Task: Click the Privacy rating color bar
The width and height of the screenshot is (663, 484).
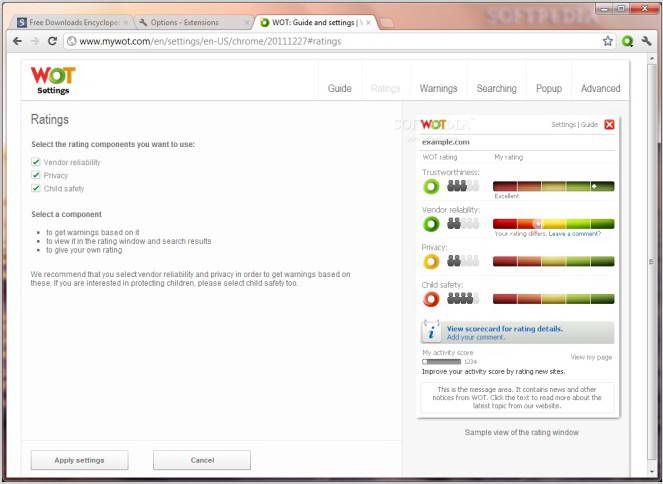Action: tap(553, 262)
